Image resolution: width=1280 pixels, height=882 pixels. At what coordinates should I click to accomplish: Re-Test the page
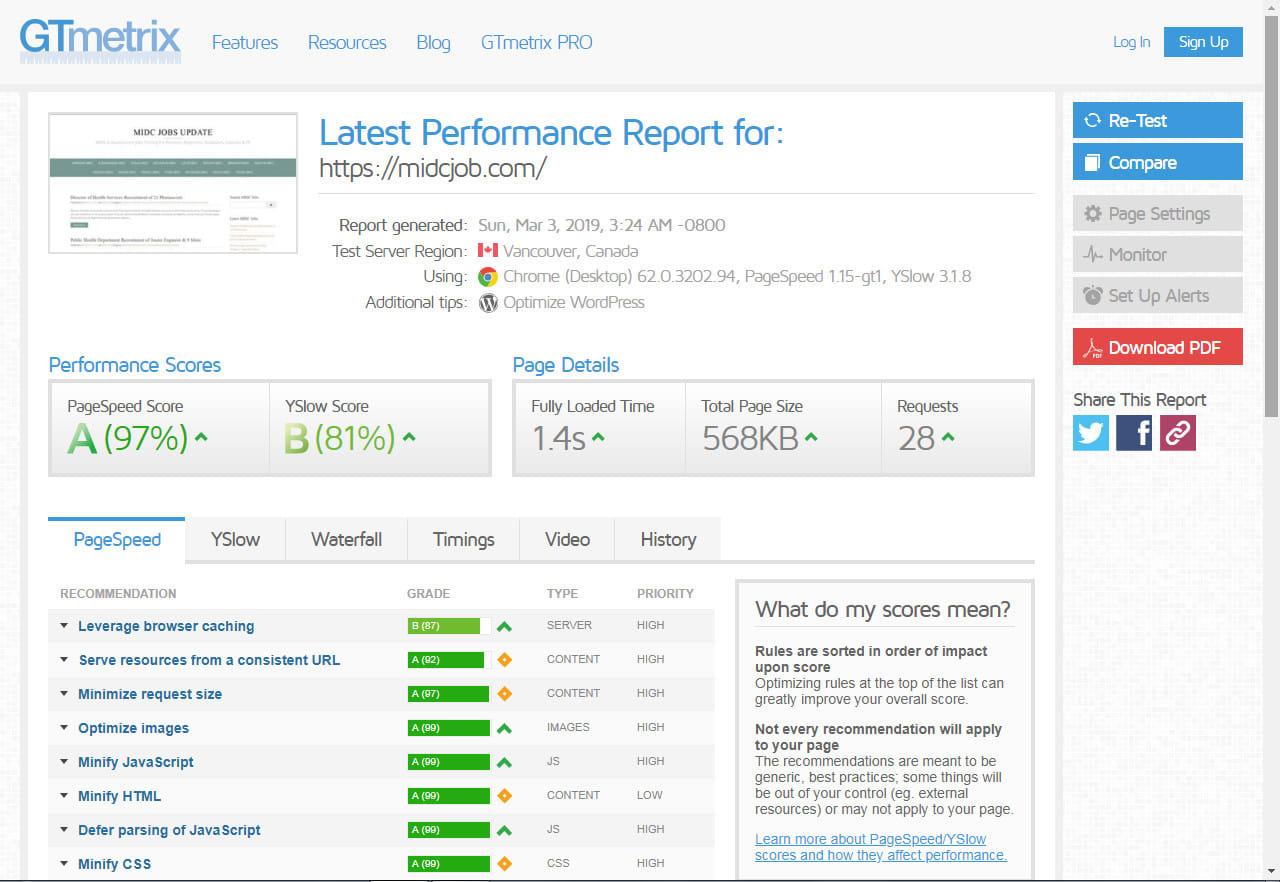1157,120
